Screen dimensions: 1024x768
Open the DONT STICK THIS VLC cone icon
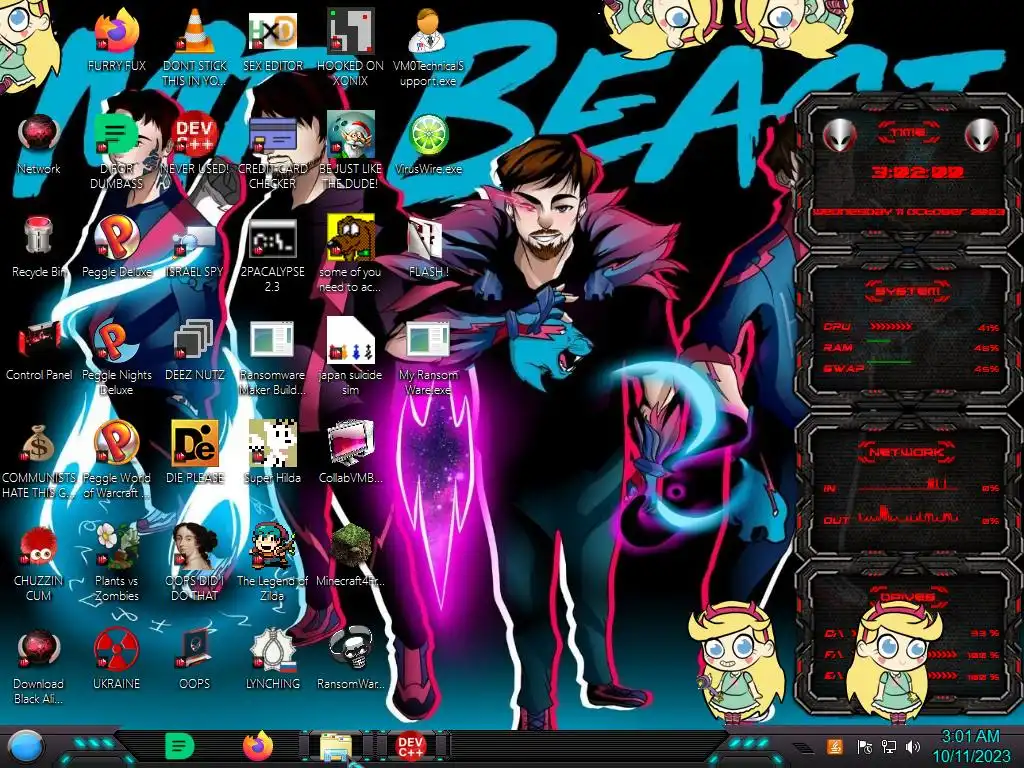195,33
